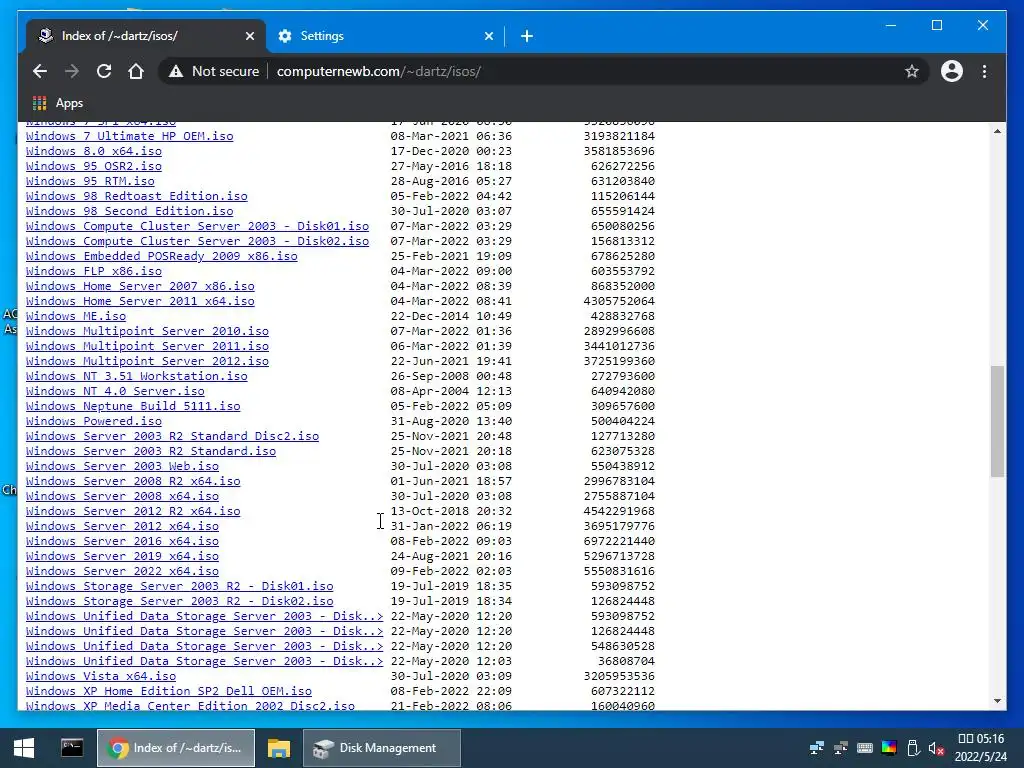Screen dimensions: 1024x768
Task: Download Windows_Server_2022_x64.iso
Action: [122, 571]
